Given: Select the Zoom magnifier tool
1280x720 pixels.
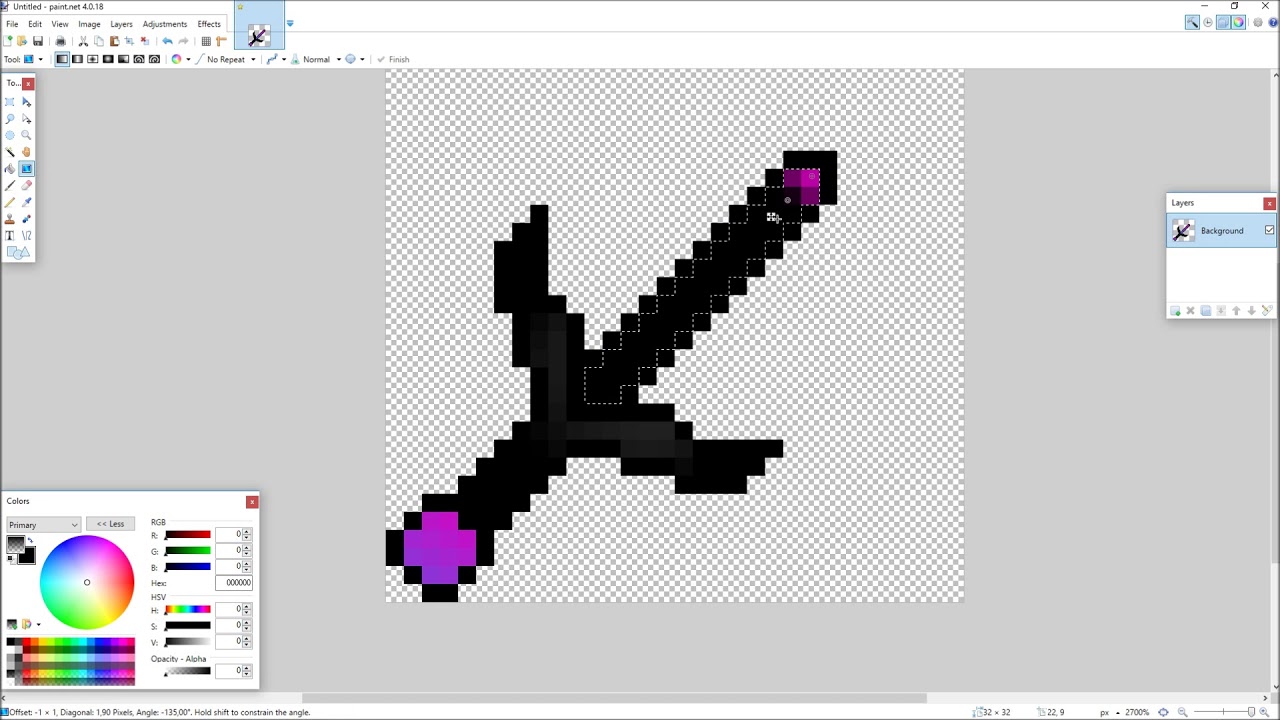Looking at the screenshot, I should pos(27,135).
